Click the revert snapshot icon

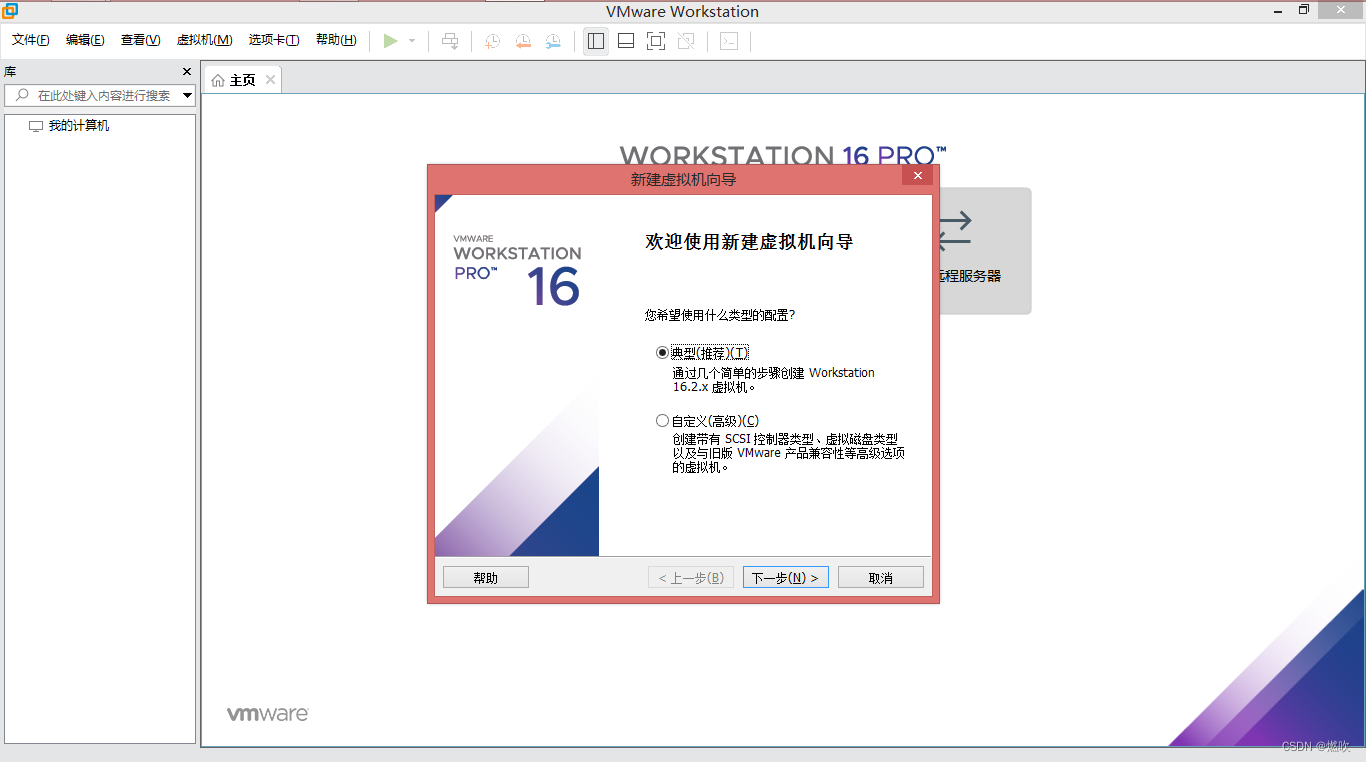(523, 41)
